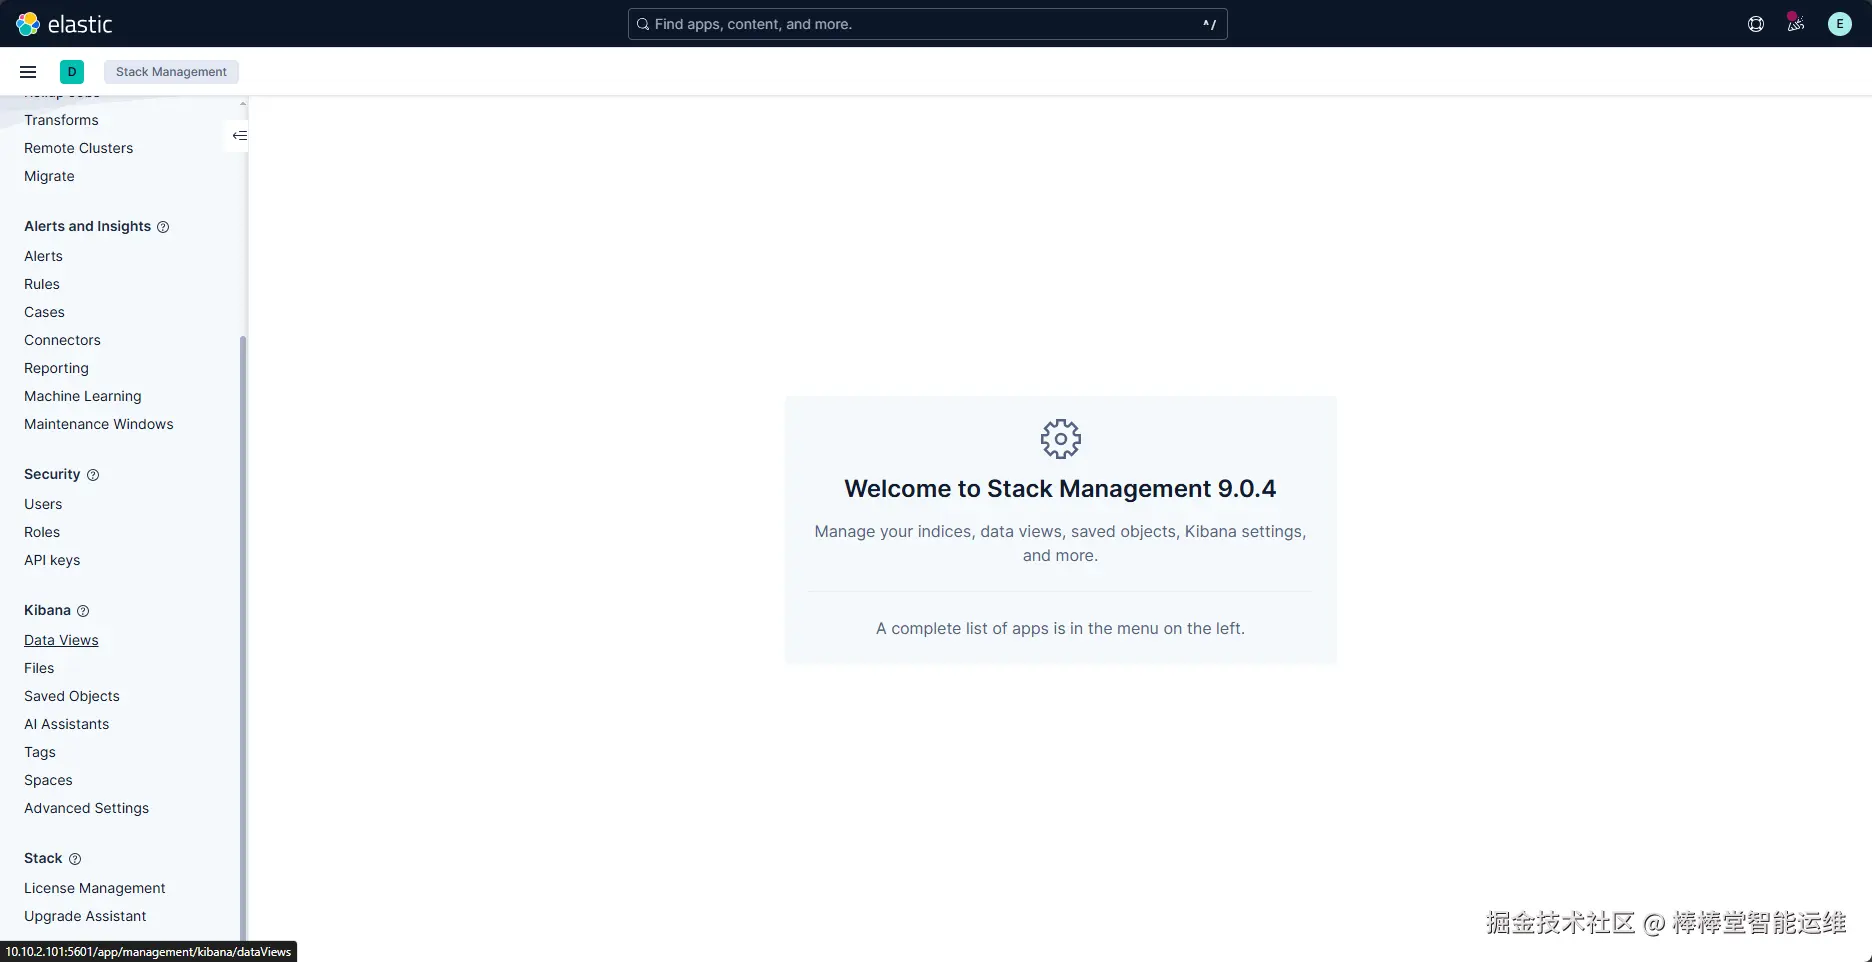Image resolution: width=1872 pixels, height=962 pixels.
Task: Go to Upgrade Assistant
Action: point(85,916)
